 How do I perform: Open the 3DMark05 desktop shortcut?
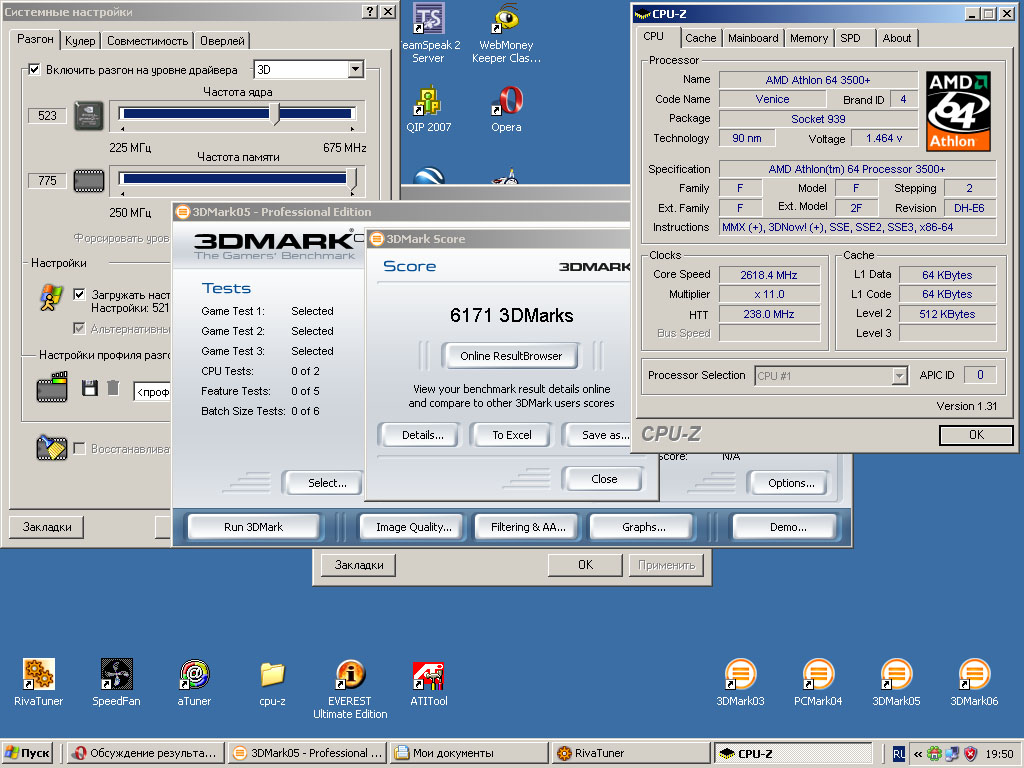pyautogui.click(x=896, y=682)
